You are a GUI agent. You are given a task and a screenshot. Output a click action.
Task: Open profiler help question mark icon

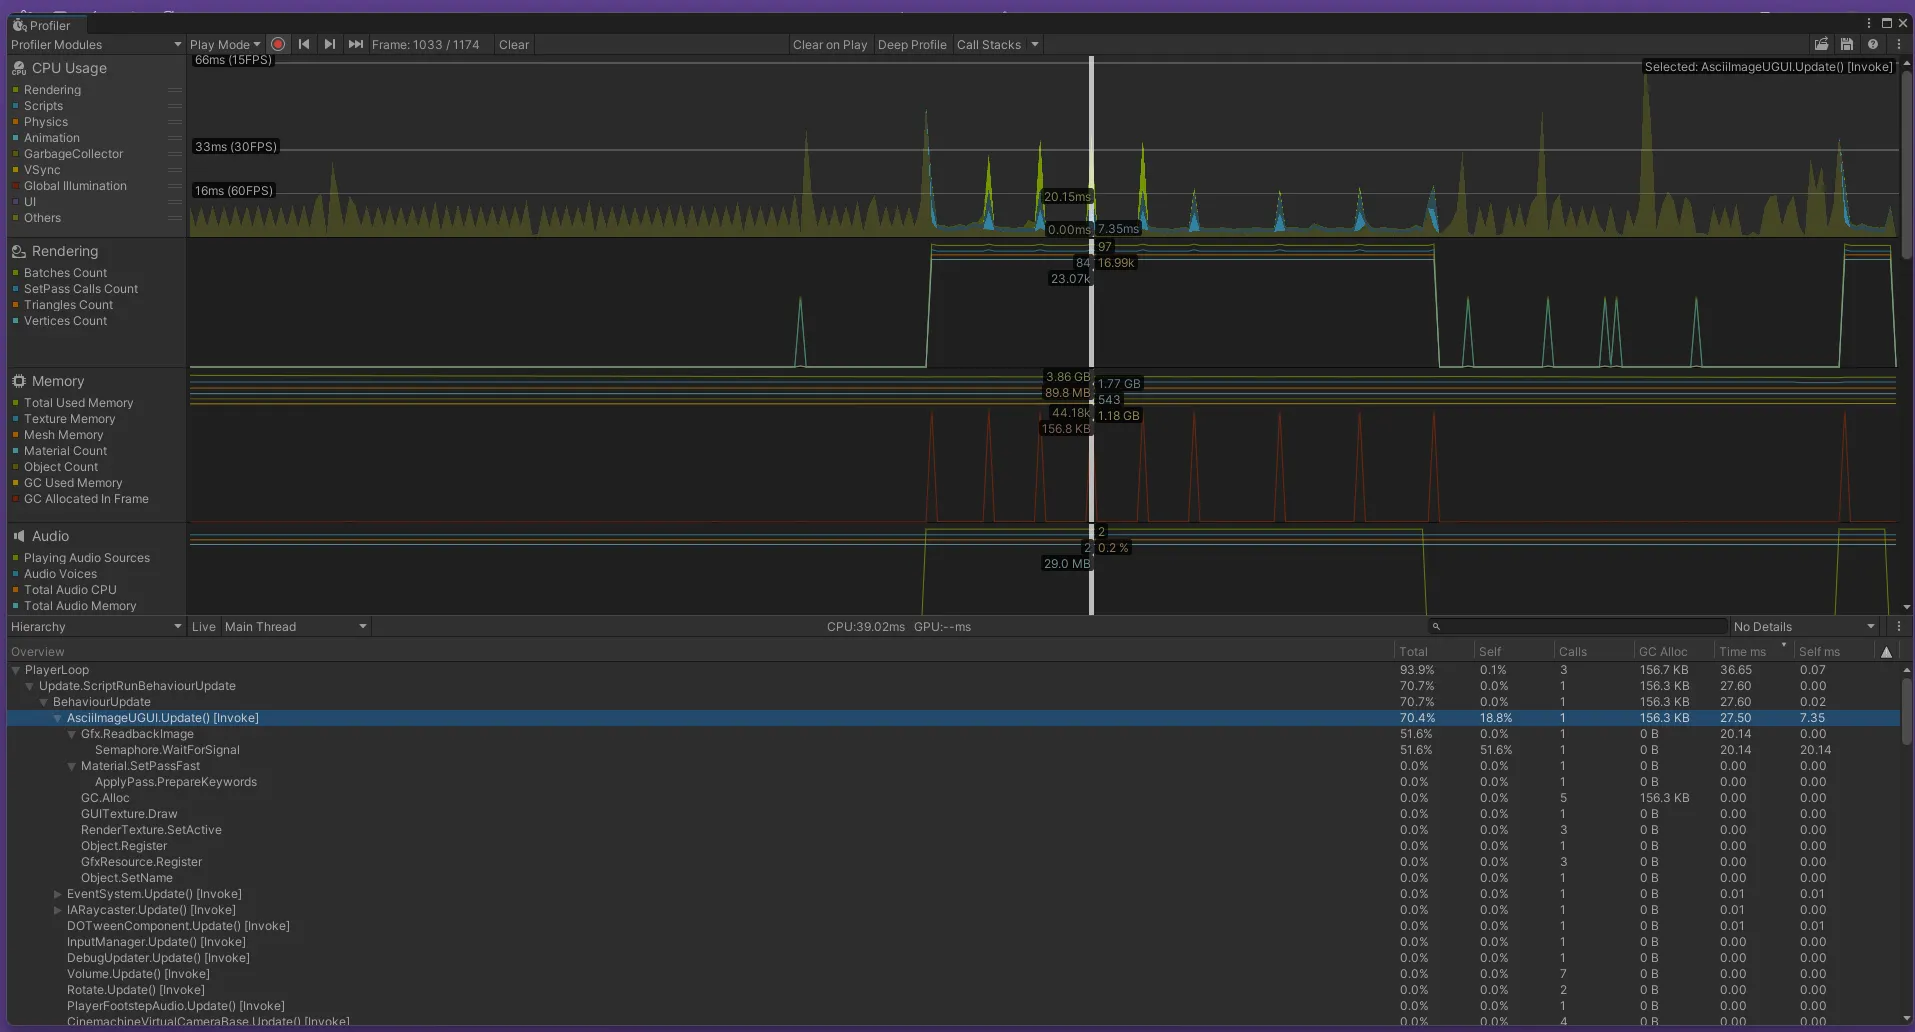pos(1873,44)
